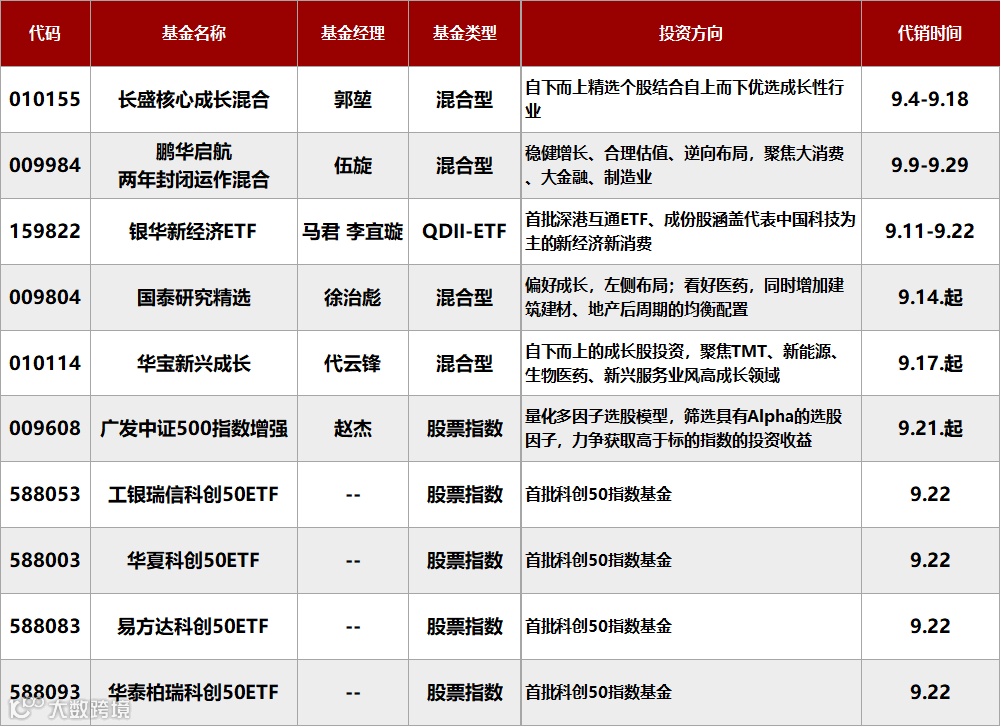This screenshot has width=1001, height=727.
Task: Click date cell 9.14.起
Action: click(x=930, y=297)
